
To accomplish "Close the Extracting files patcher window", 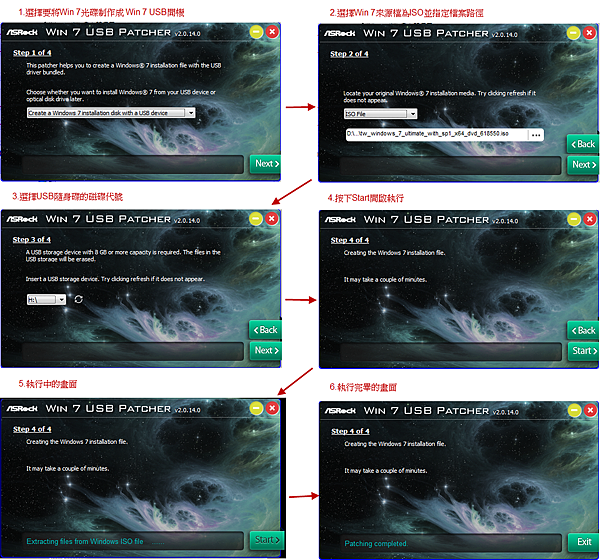I will pyautogui.click(x=272, y=408).
